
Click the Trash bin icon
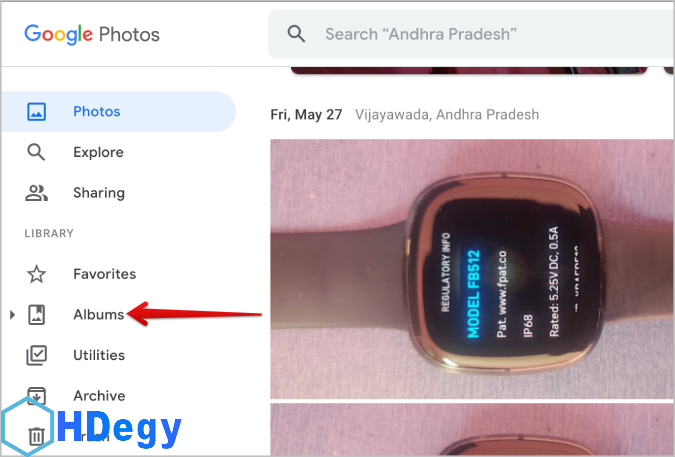coord(37,436)
